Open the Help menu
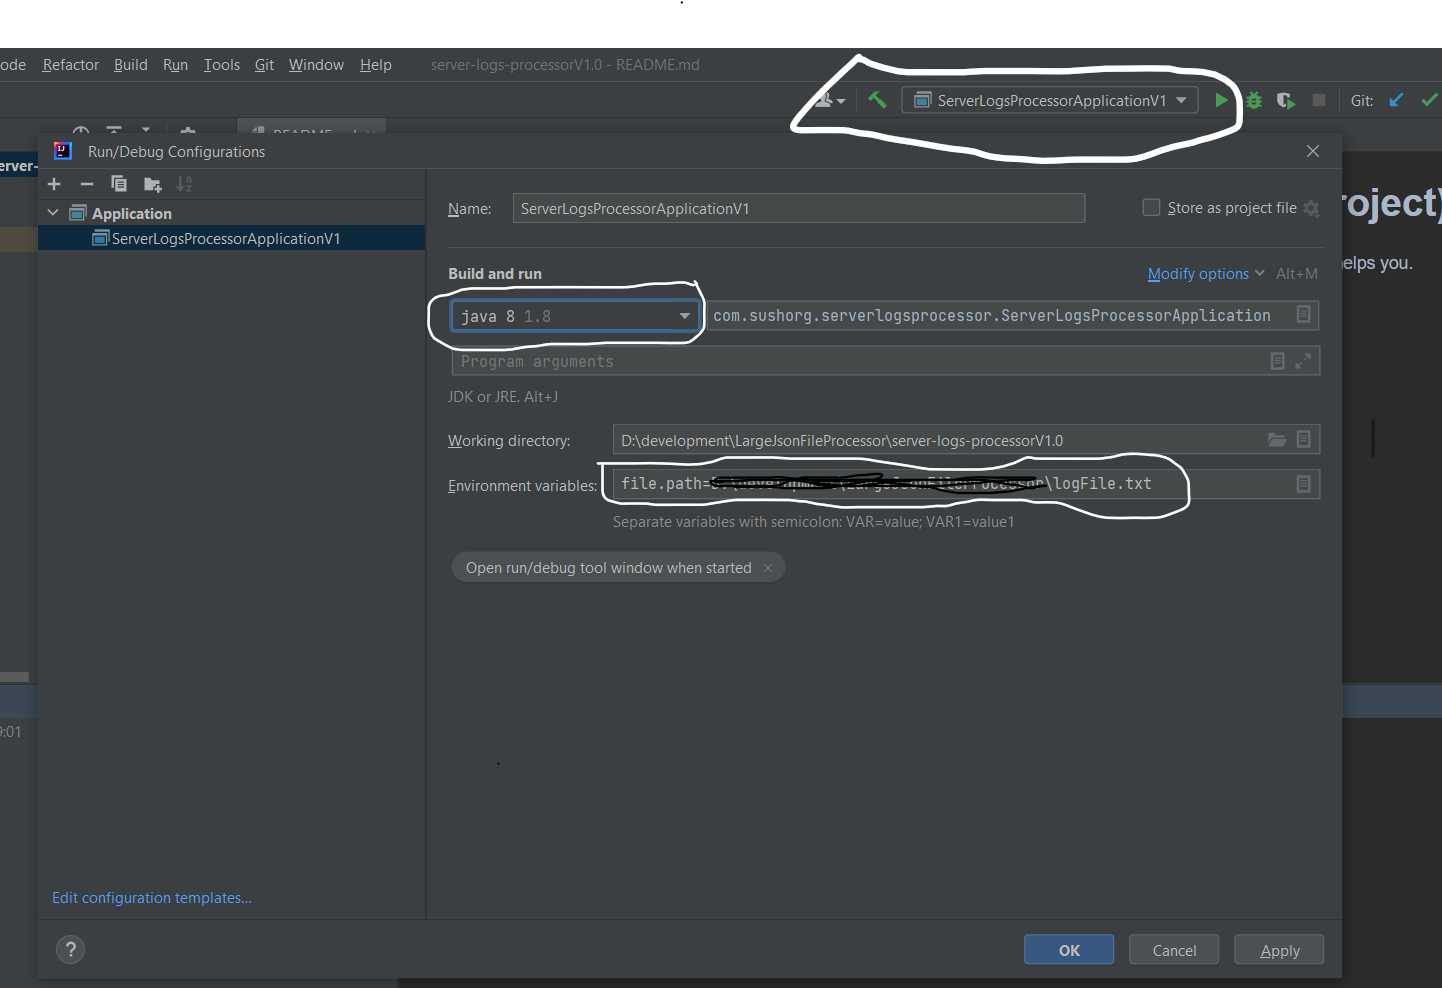Viewport: 1442px width, 988px height. (x=376, y=65)
